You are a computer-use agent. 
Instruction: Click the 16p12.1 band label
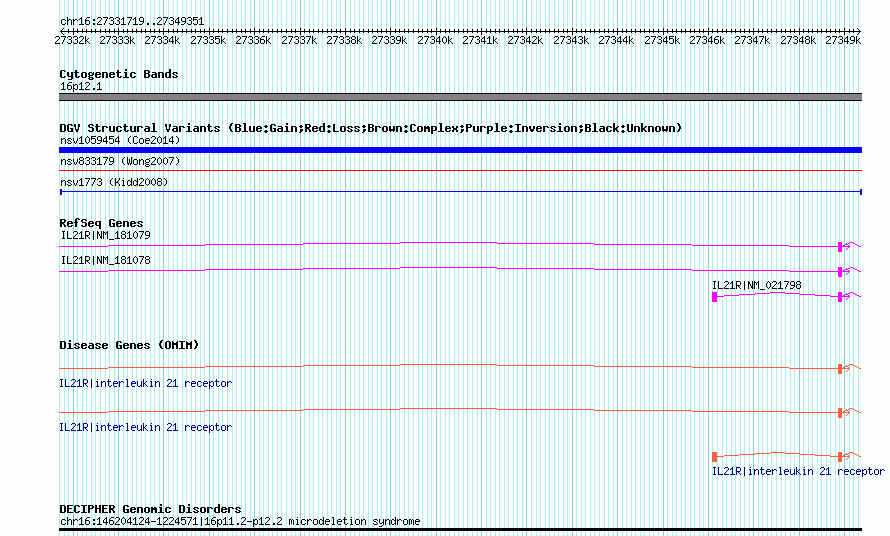tap(81, 86)
